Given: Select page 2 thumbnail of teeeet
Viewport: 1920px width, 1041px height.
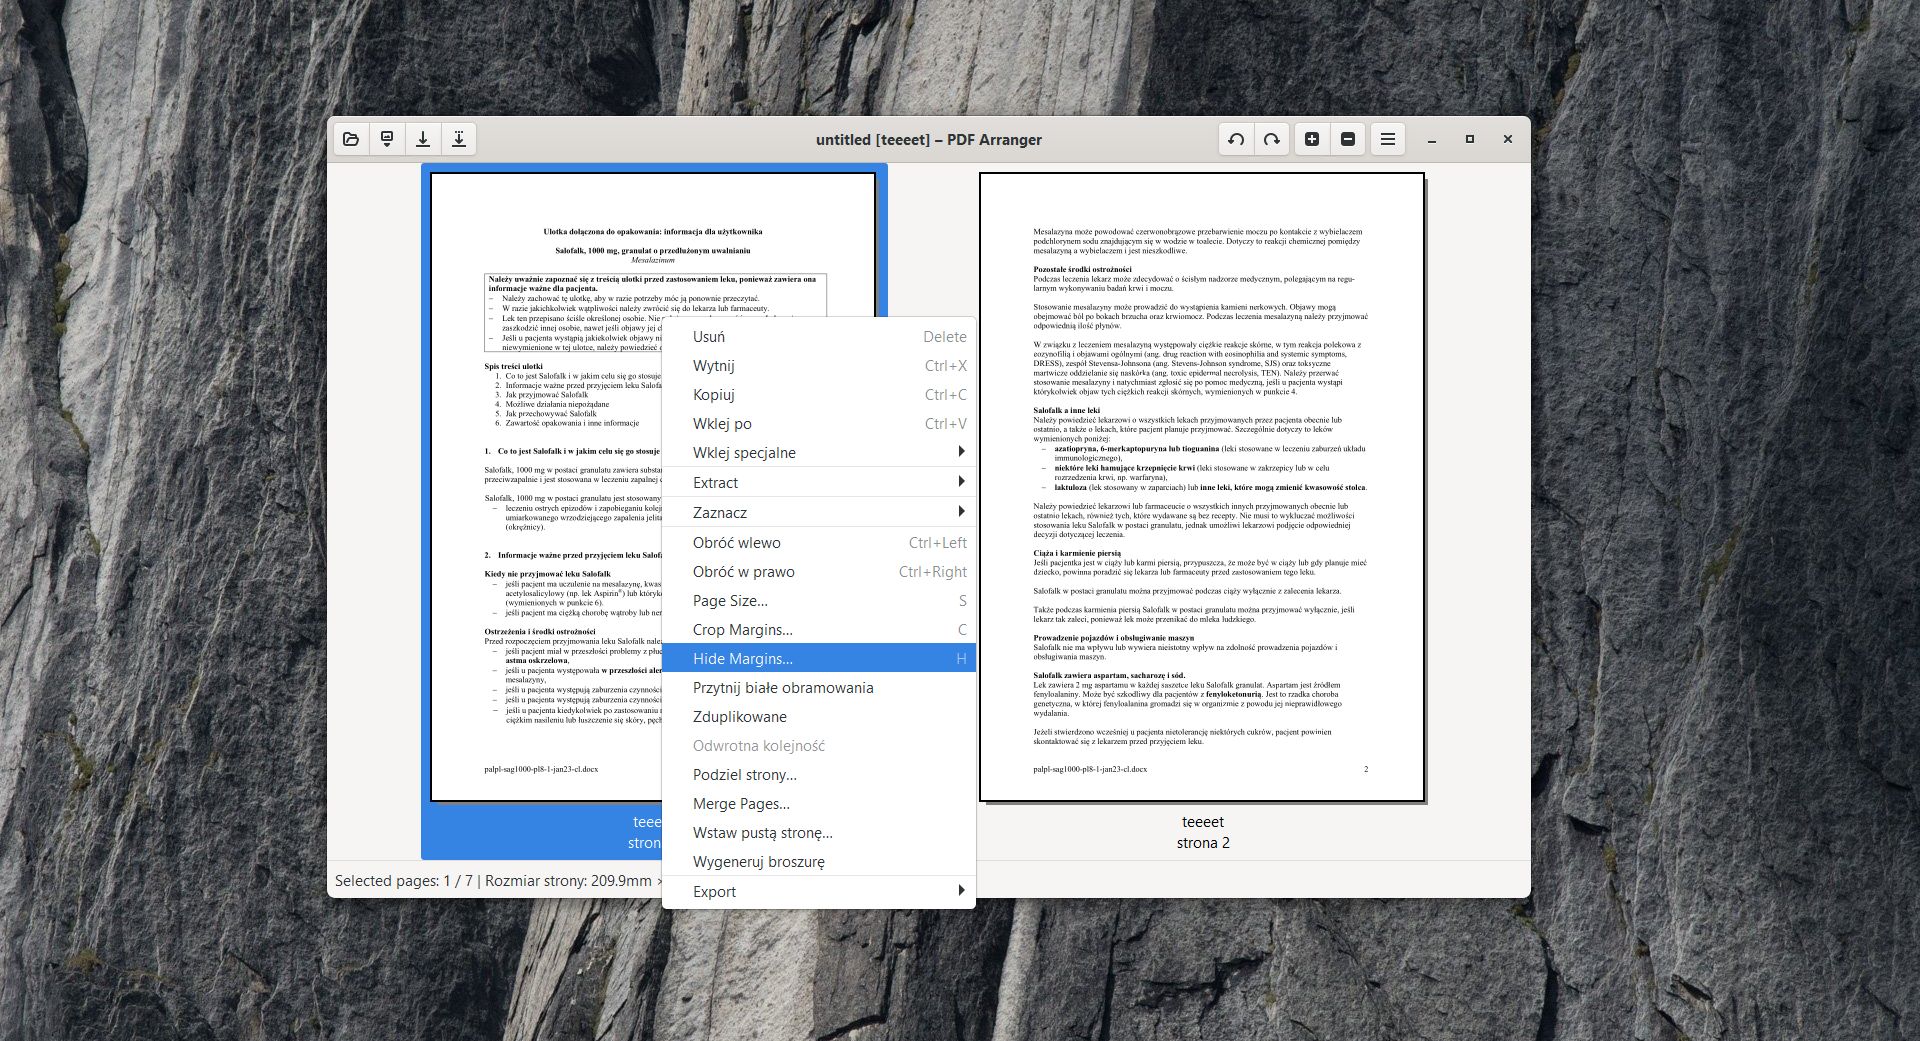Looking at the screenshot, I should (x=1203, y=487).
